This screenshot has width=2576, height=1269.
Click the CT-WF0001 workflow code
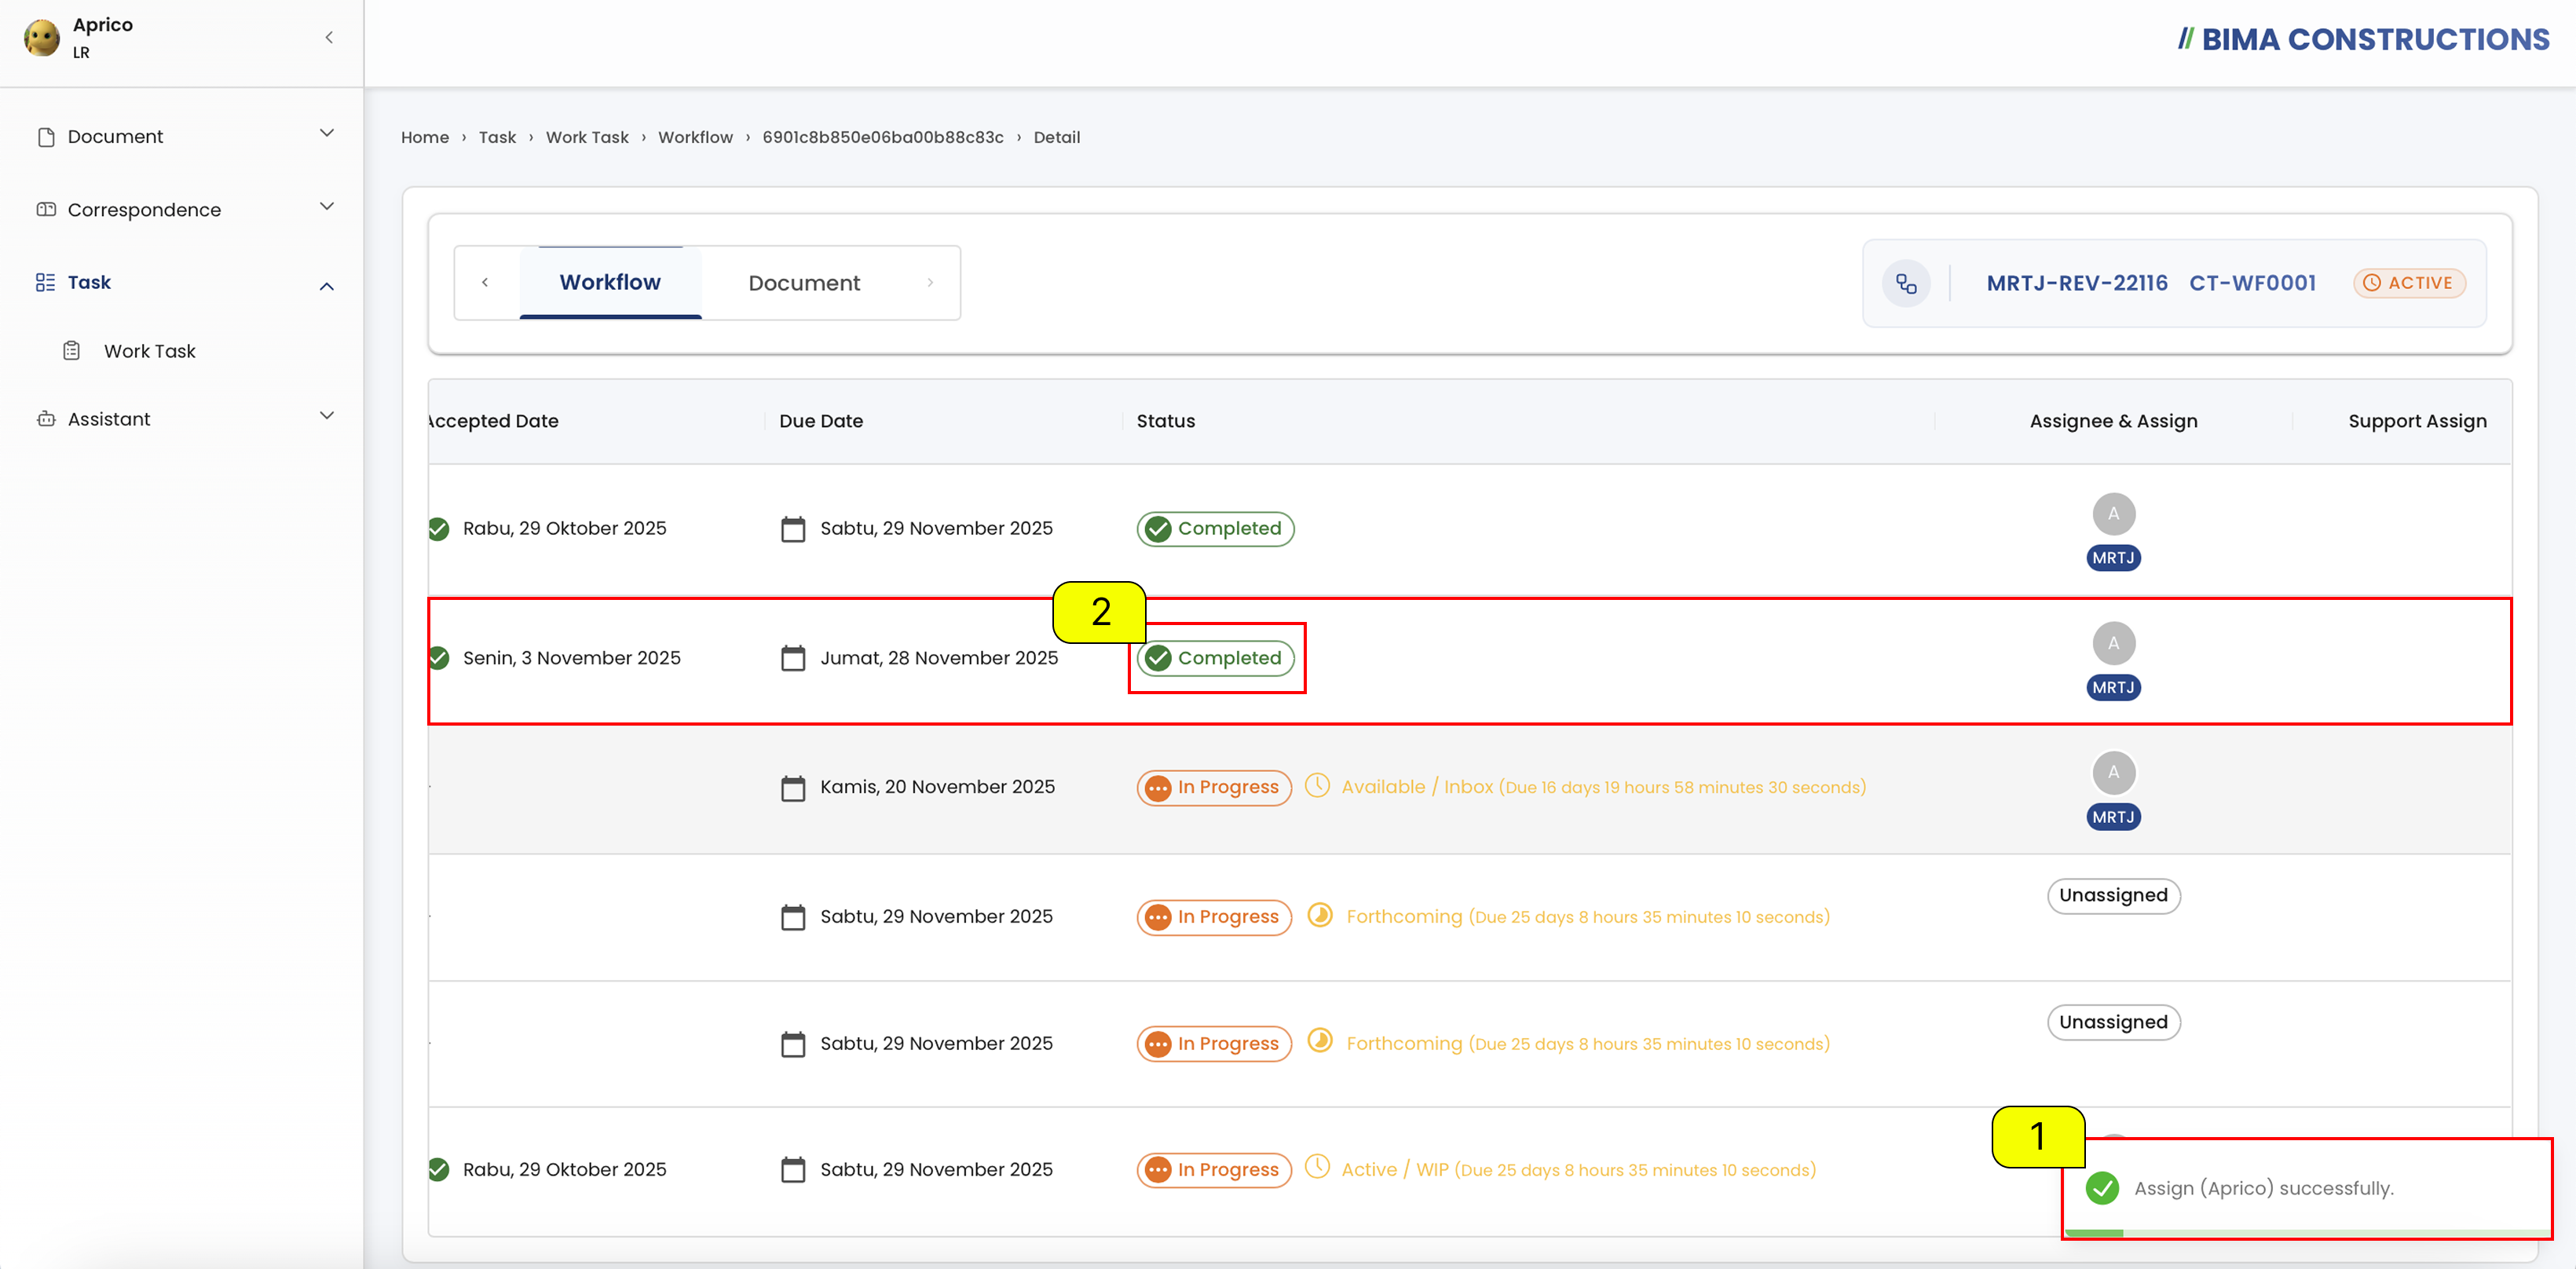click(x=2252, y=283)
